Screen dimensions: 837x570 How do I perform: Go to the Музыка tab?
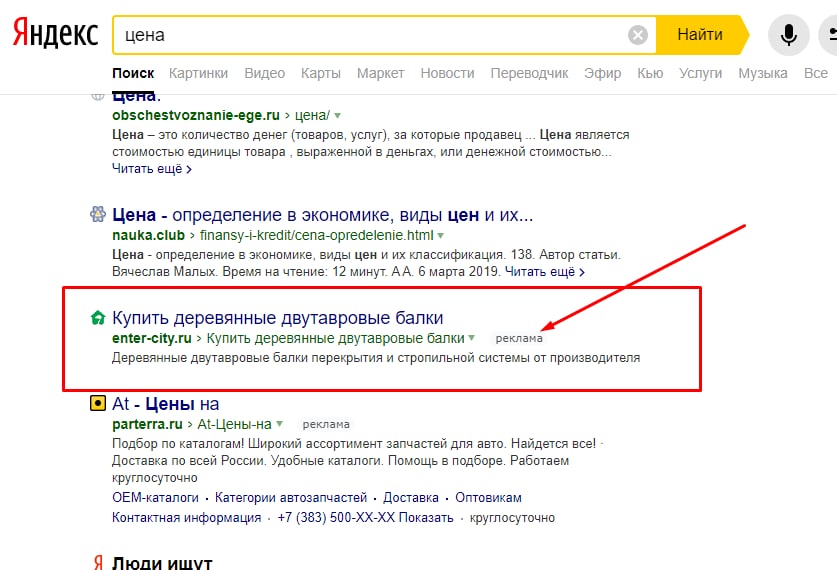(x=762, y=73)
